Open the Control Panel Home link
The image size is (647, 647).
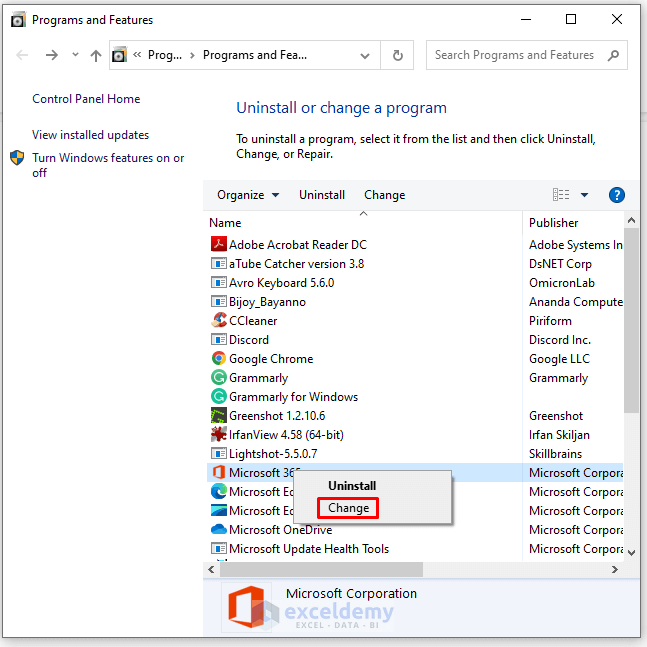coord(86,99)
